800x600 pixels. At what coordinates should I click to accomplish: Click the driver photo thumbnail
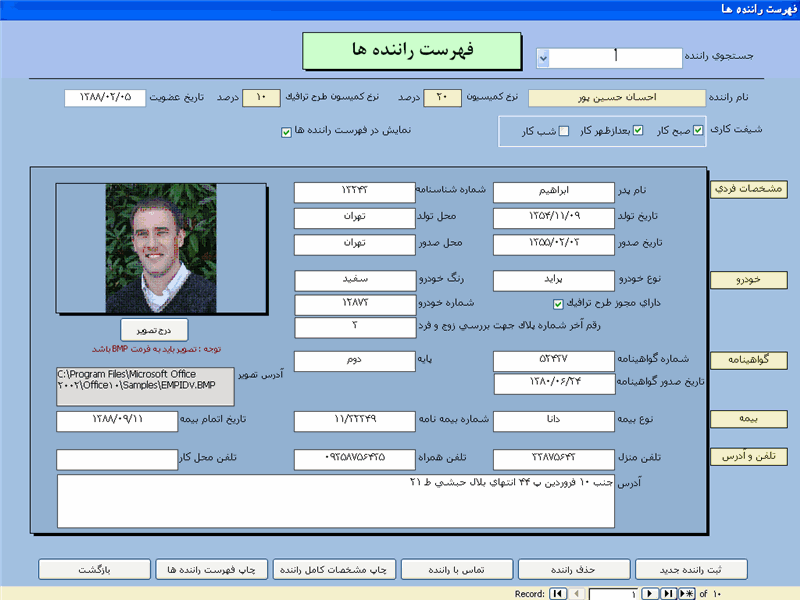tap(161, 248)
